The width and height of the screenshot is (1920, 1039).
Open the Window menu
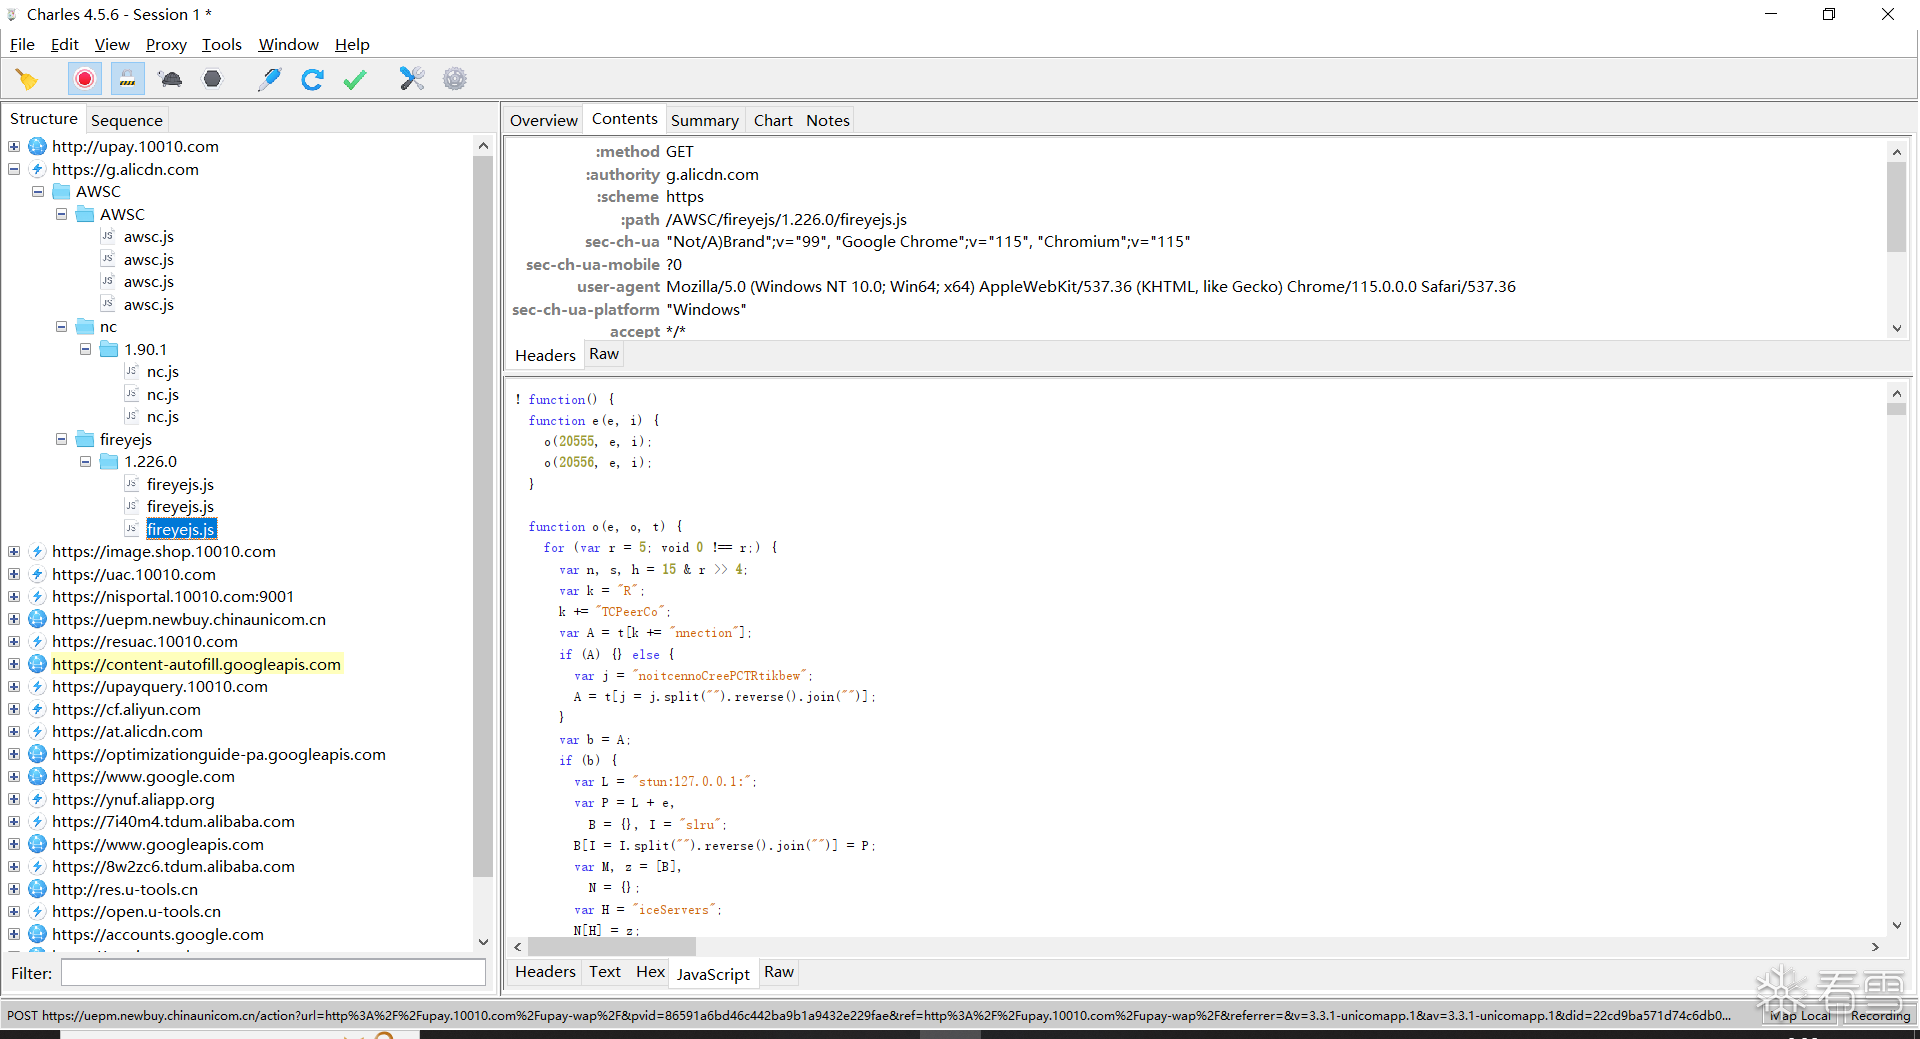coord(288,44)
